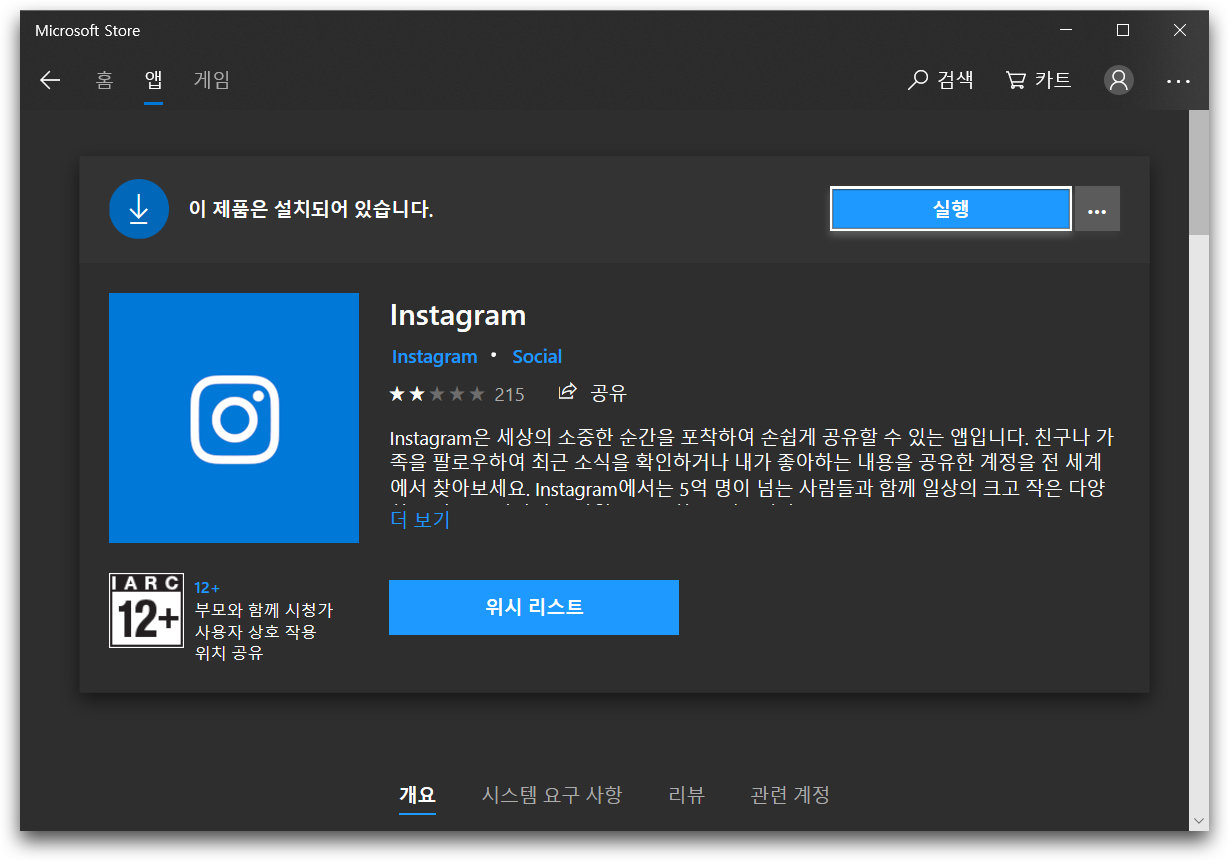Switch to the 리뷰 tab

pyautogui.click(x=686, y=795)
